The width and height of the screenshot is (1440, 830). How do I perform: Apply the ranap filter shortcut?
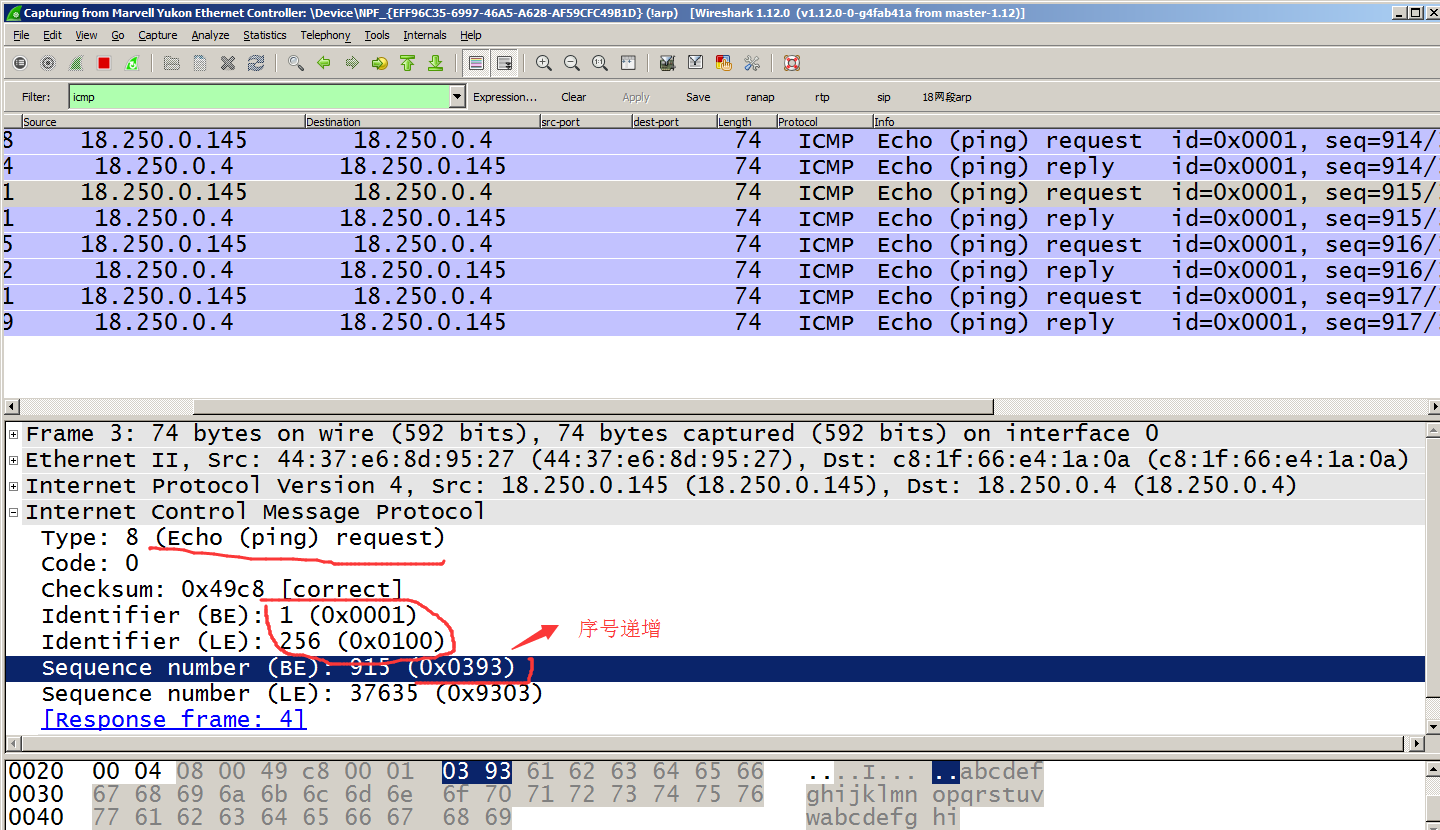click(x=760, y=97)
